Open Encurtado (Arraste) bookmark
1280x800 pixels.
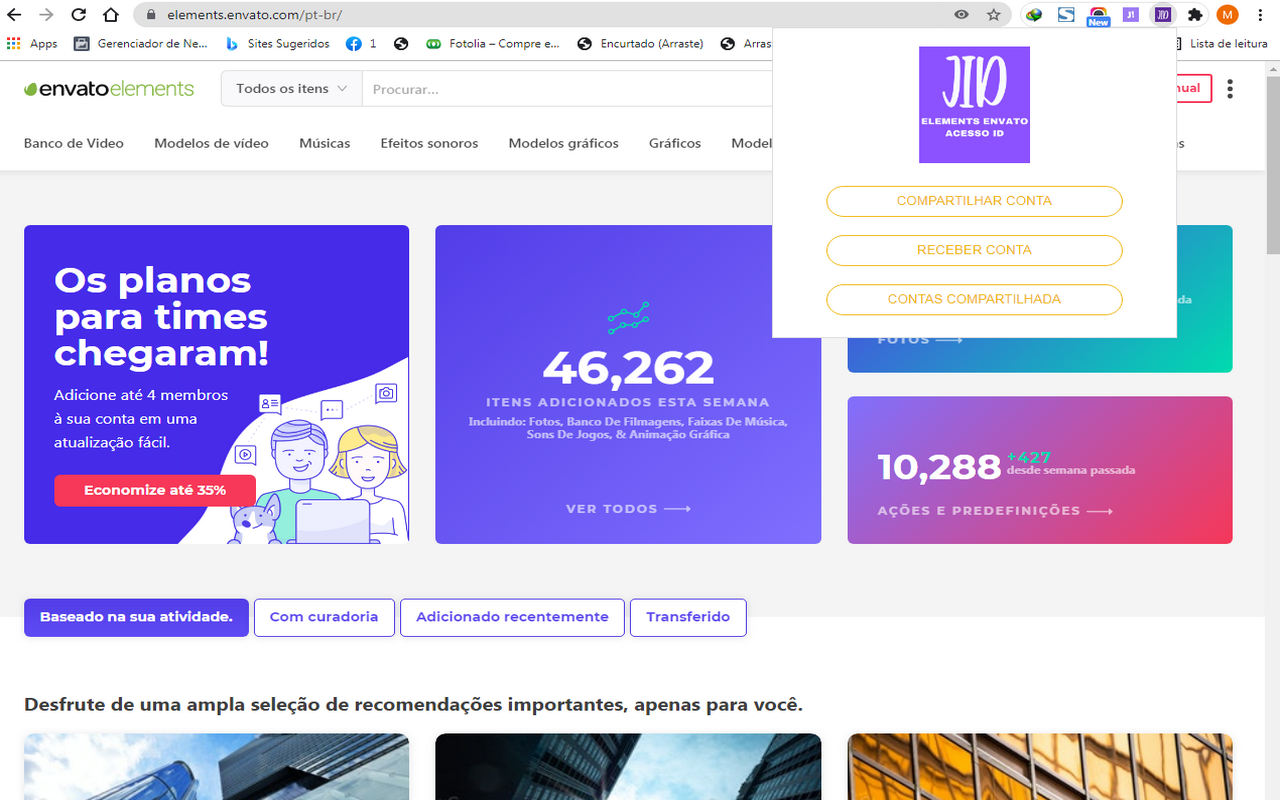coord(640,44)
